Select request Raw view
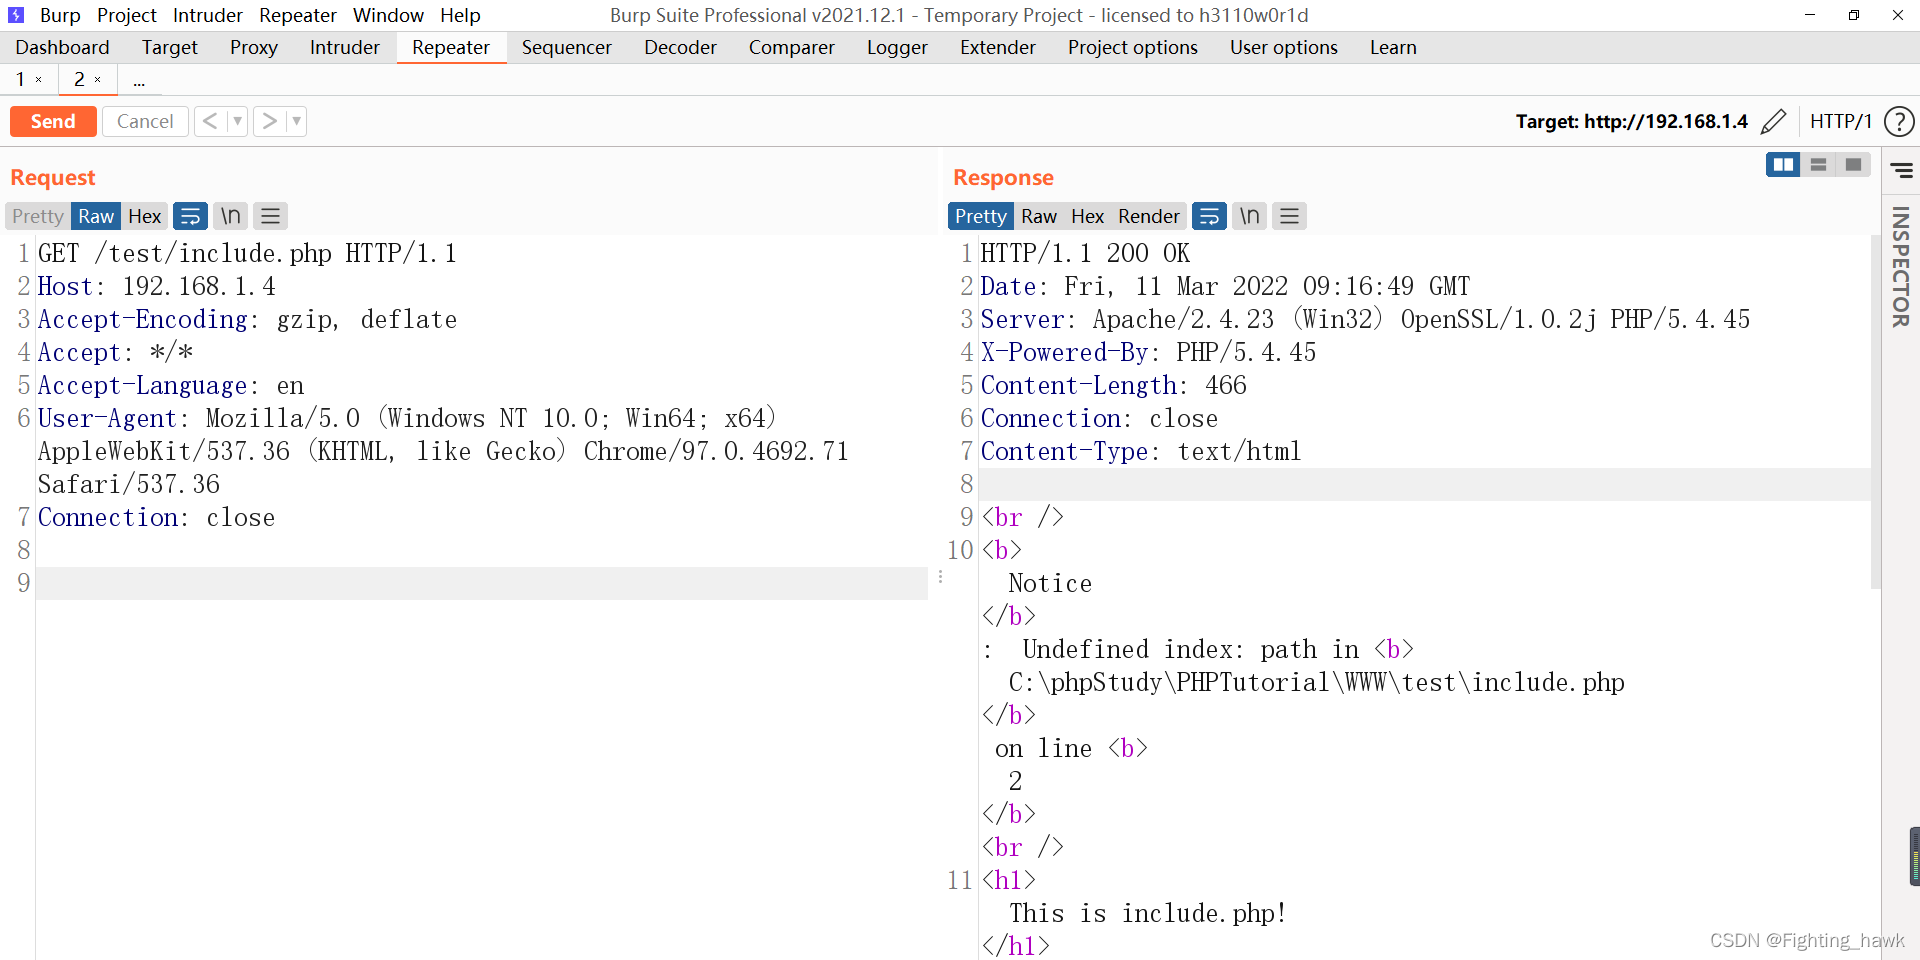The height and width of the screenshot is (960, 1920). [x=96, y=216]
